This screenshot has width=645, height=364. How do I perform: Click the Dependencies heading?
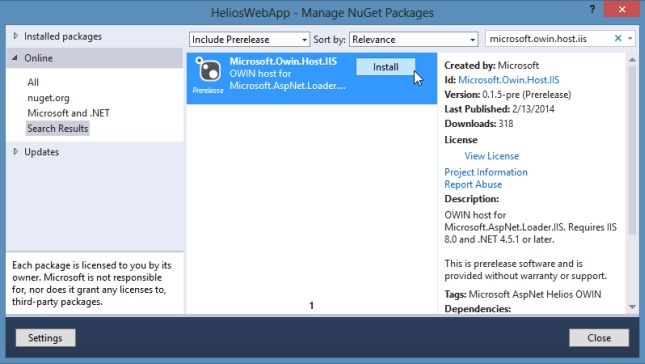[478, 308]
